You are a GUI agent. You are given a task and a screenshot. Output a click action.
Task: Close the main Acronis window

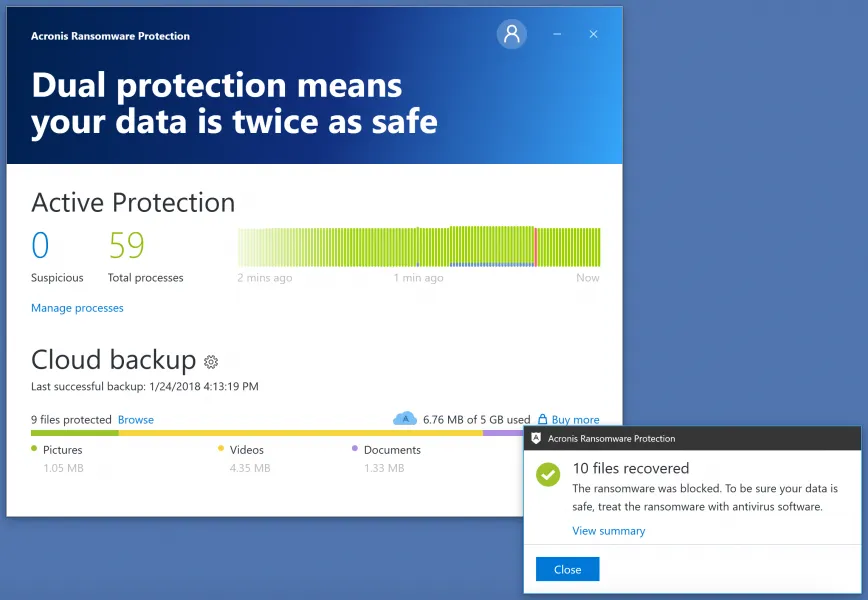[593, 34]
